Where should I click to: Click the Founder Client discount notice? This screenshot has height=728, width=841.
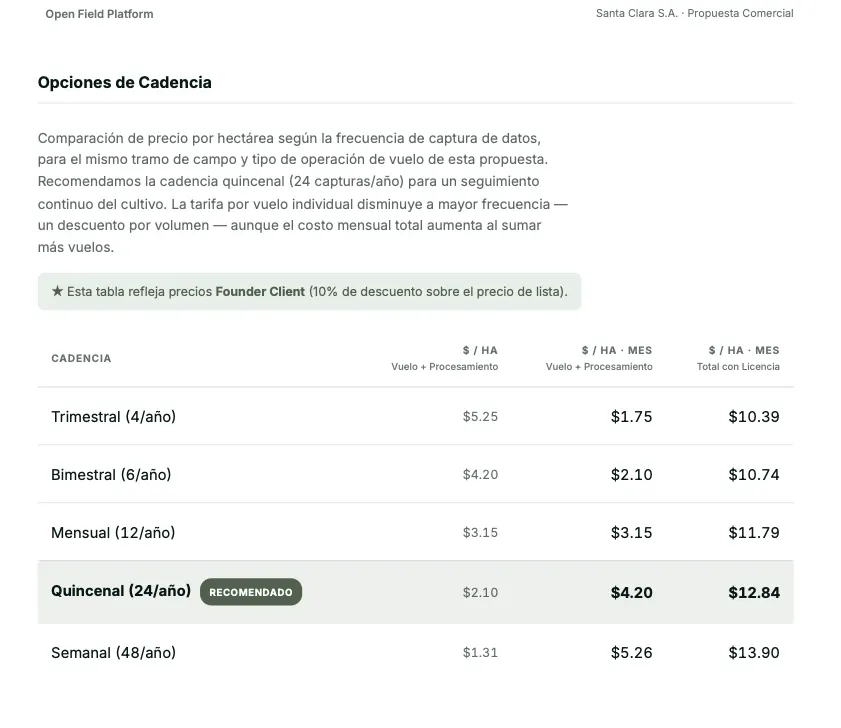[309, 291]
